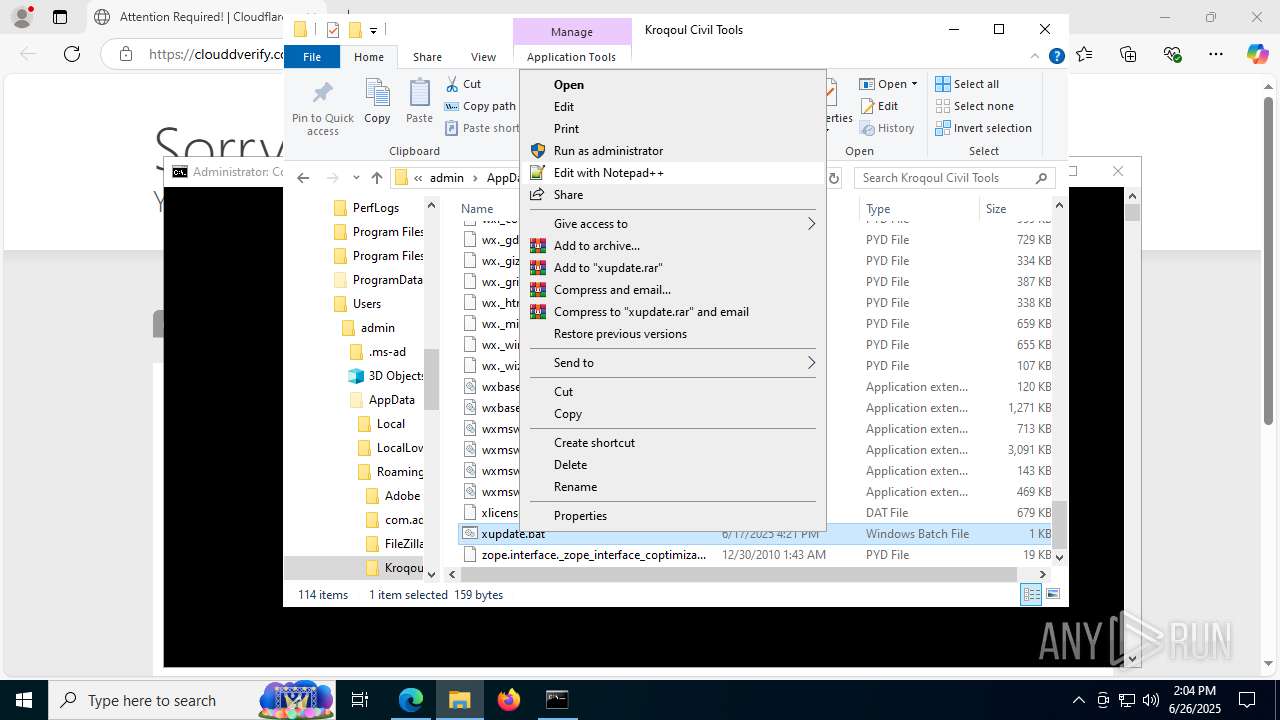Select Roaming folder in tree
Screen dimensions: 1280x720
[391, 472]
